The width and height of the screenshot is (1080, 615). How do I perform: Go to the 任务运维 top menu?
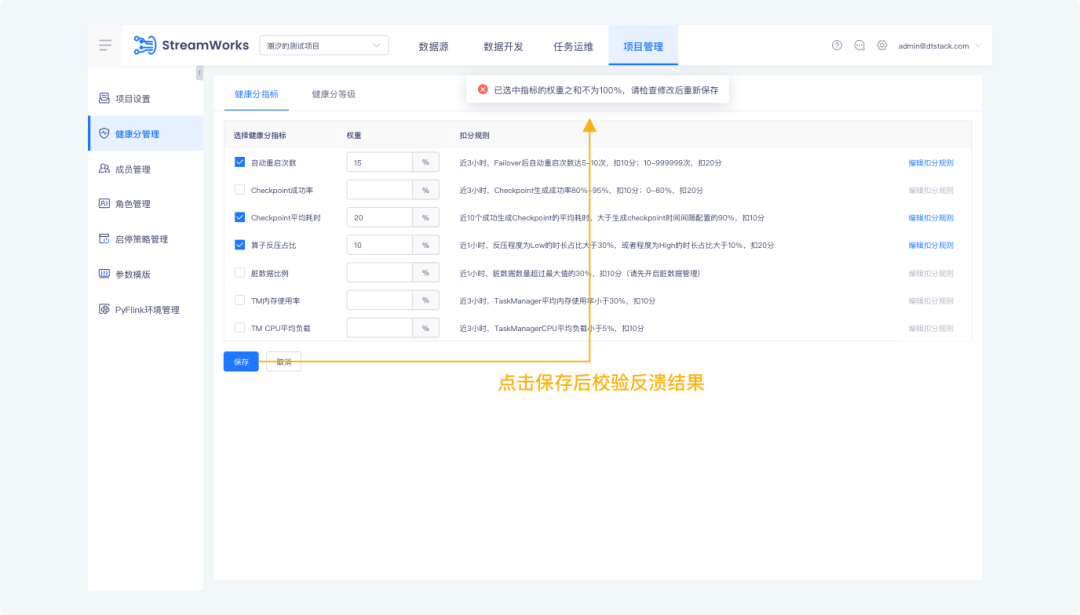572,46
